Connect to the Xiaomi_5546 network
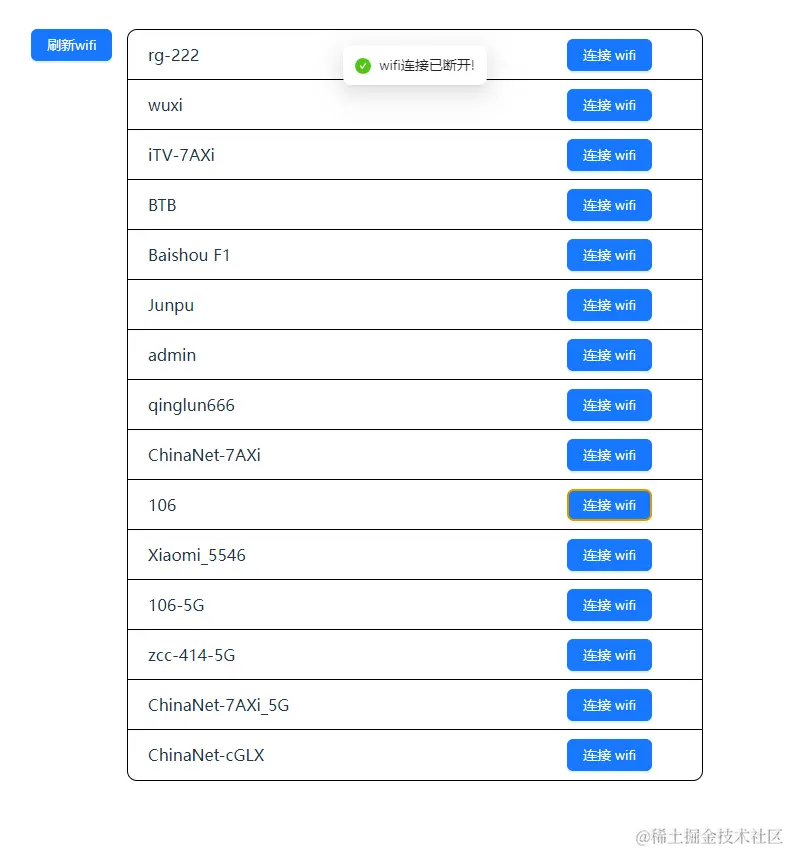The height and width of the screenshot is (852, 789). click(609, 555)
